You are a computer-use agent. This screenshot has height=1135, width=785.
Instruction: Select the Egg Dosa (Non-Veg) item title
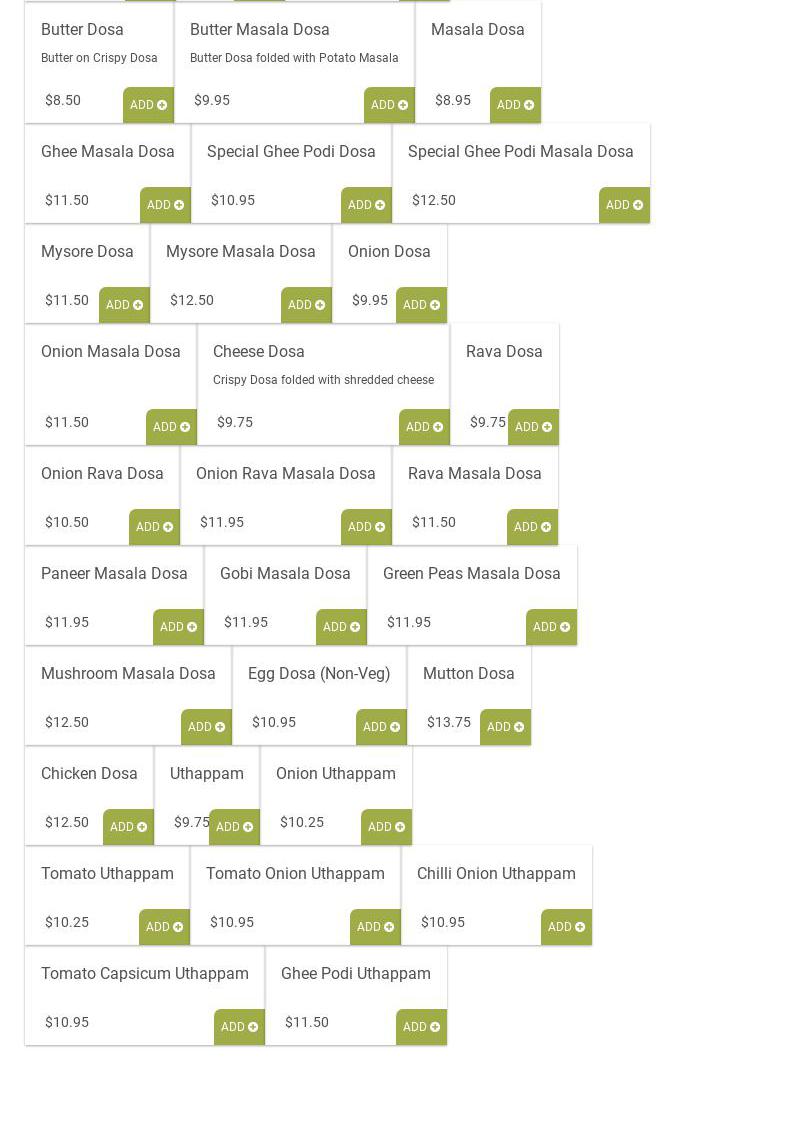[319, 674]
